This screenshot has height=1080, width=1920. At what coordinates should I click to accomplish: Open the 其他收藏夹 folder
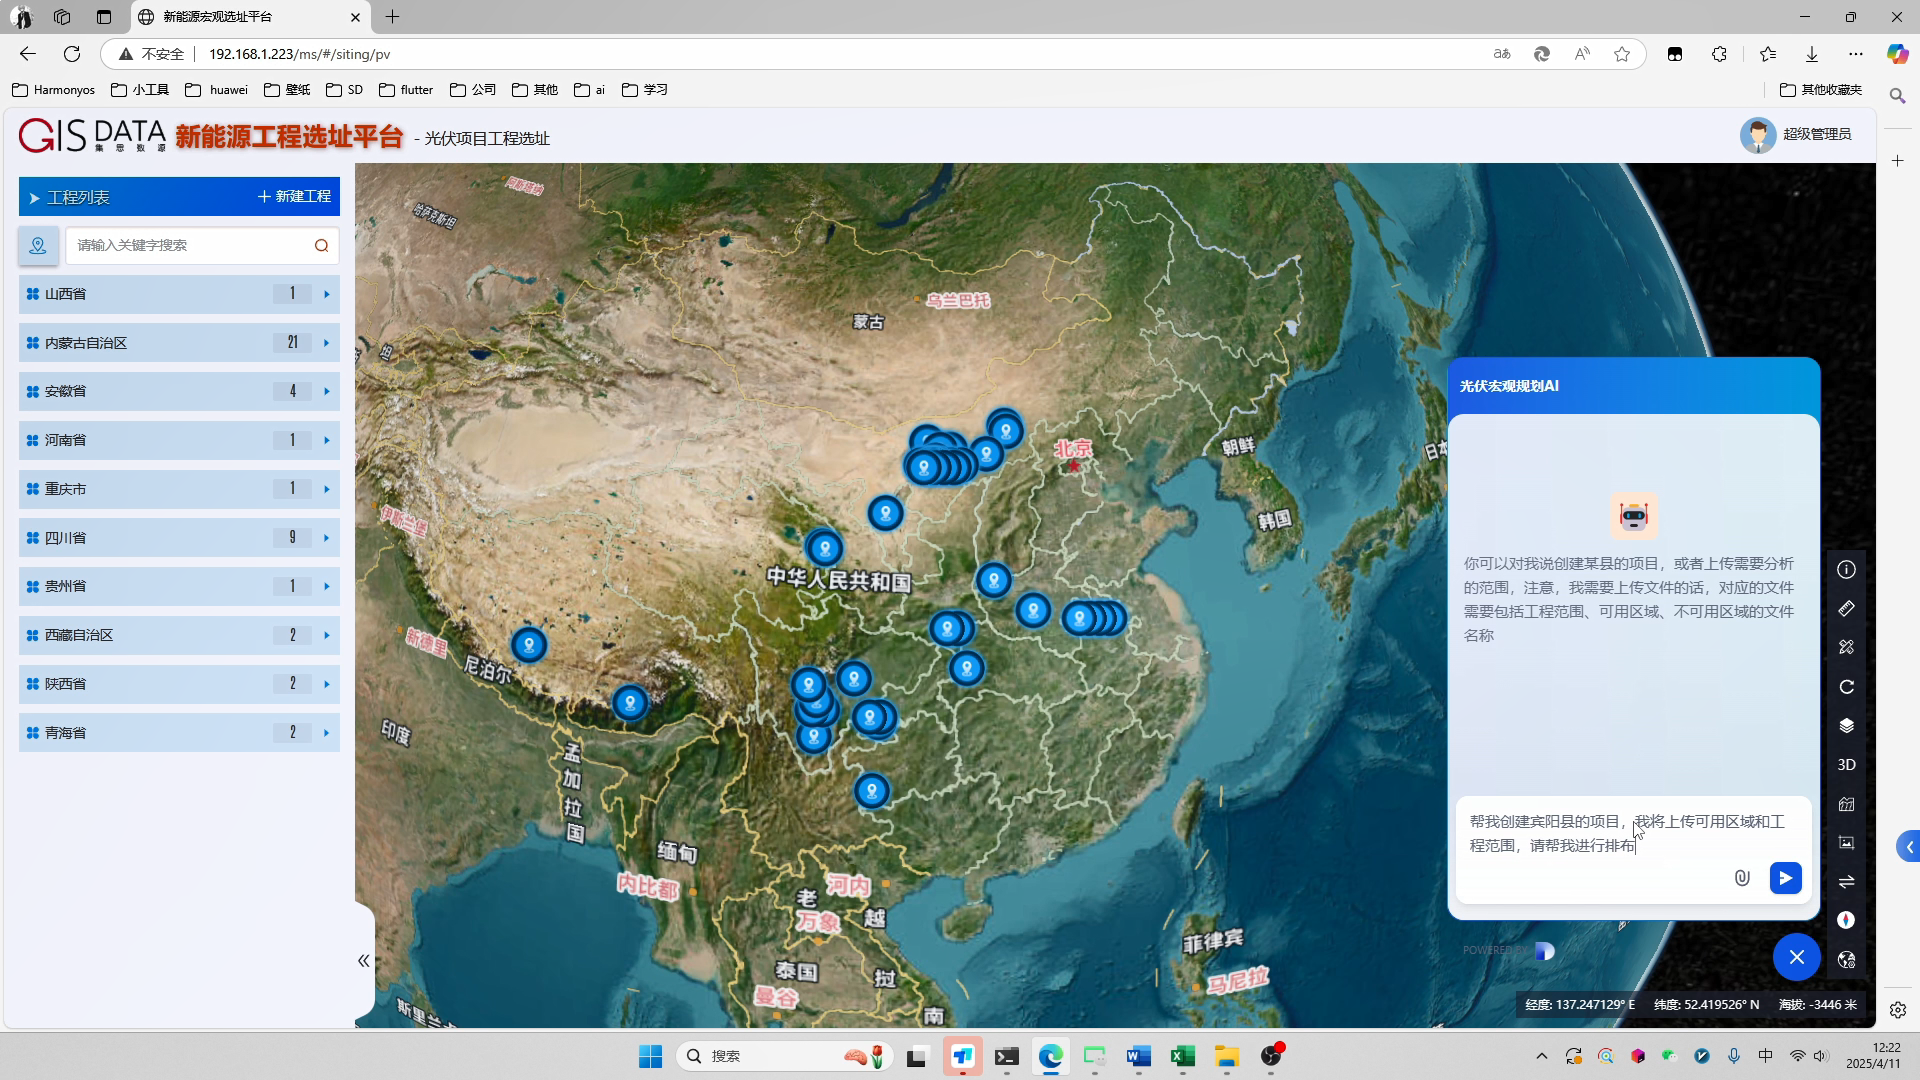click(x=1821, y=90)
